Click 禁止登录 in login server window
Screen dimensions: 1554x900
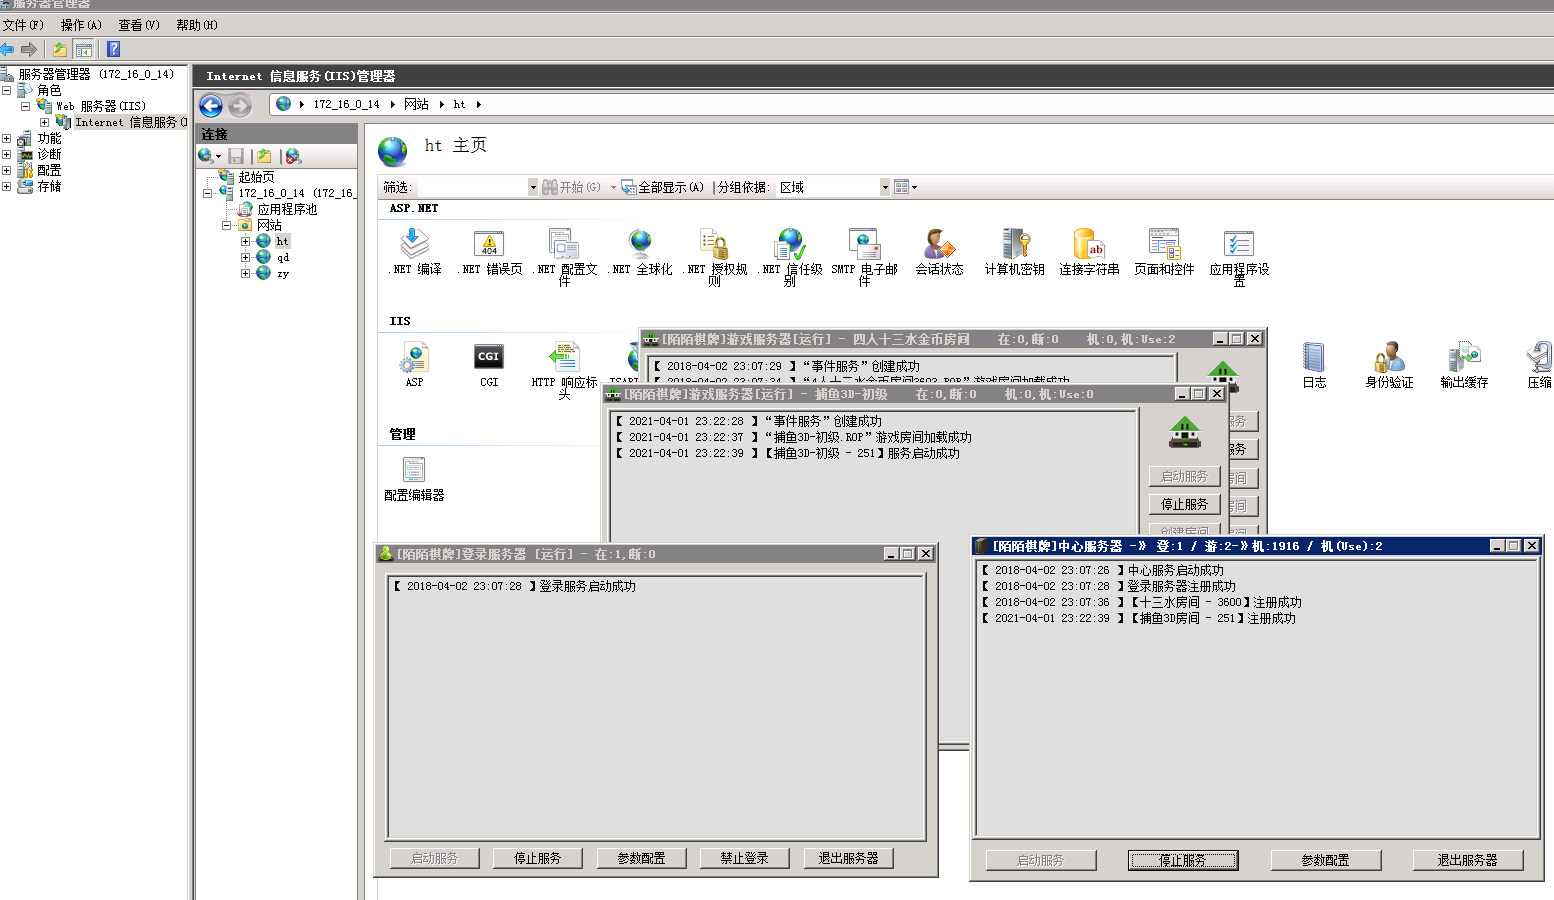click(x=744, y=858)
